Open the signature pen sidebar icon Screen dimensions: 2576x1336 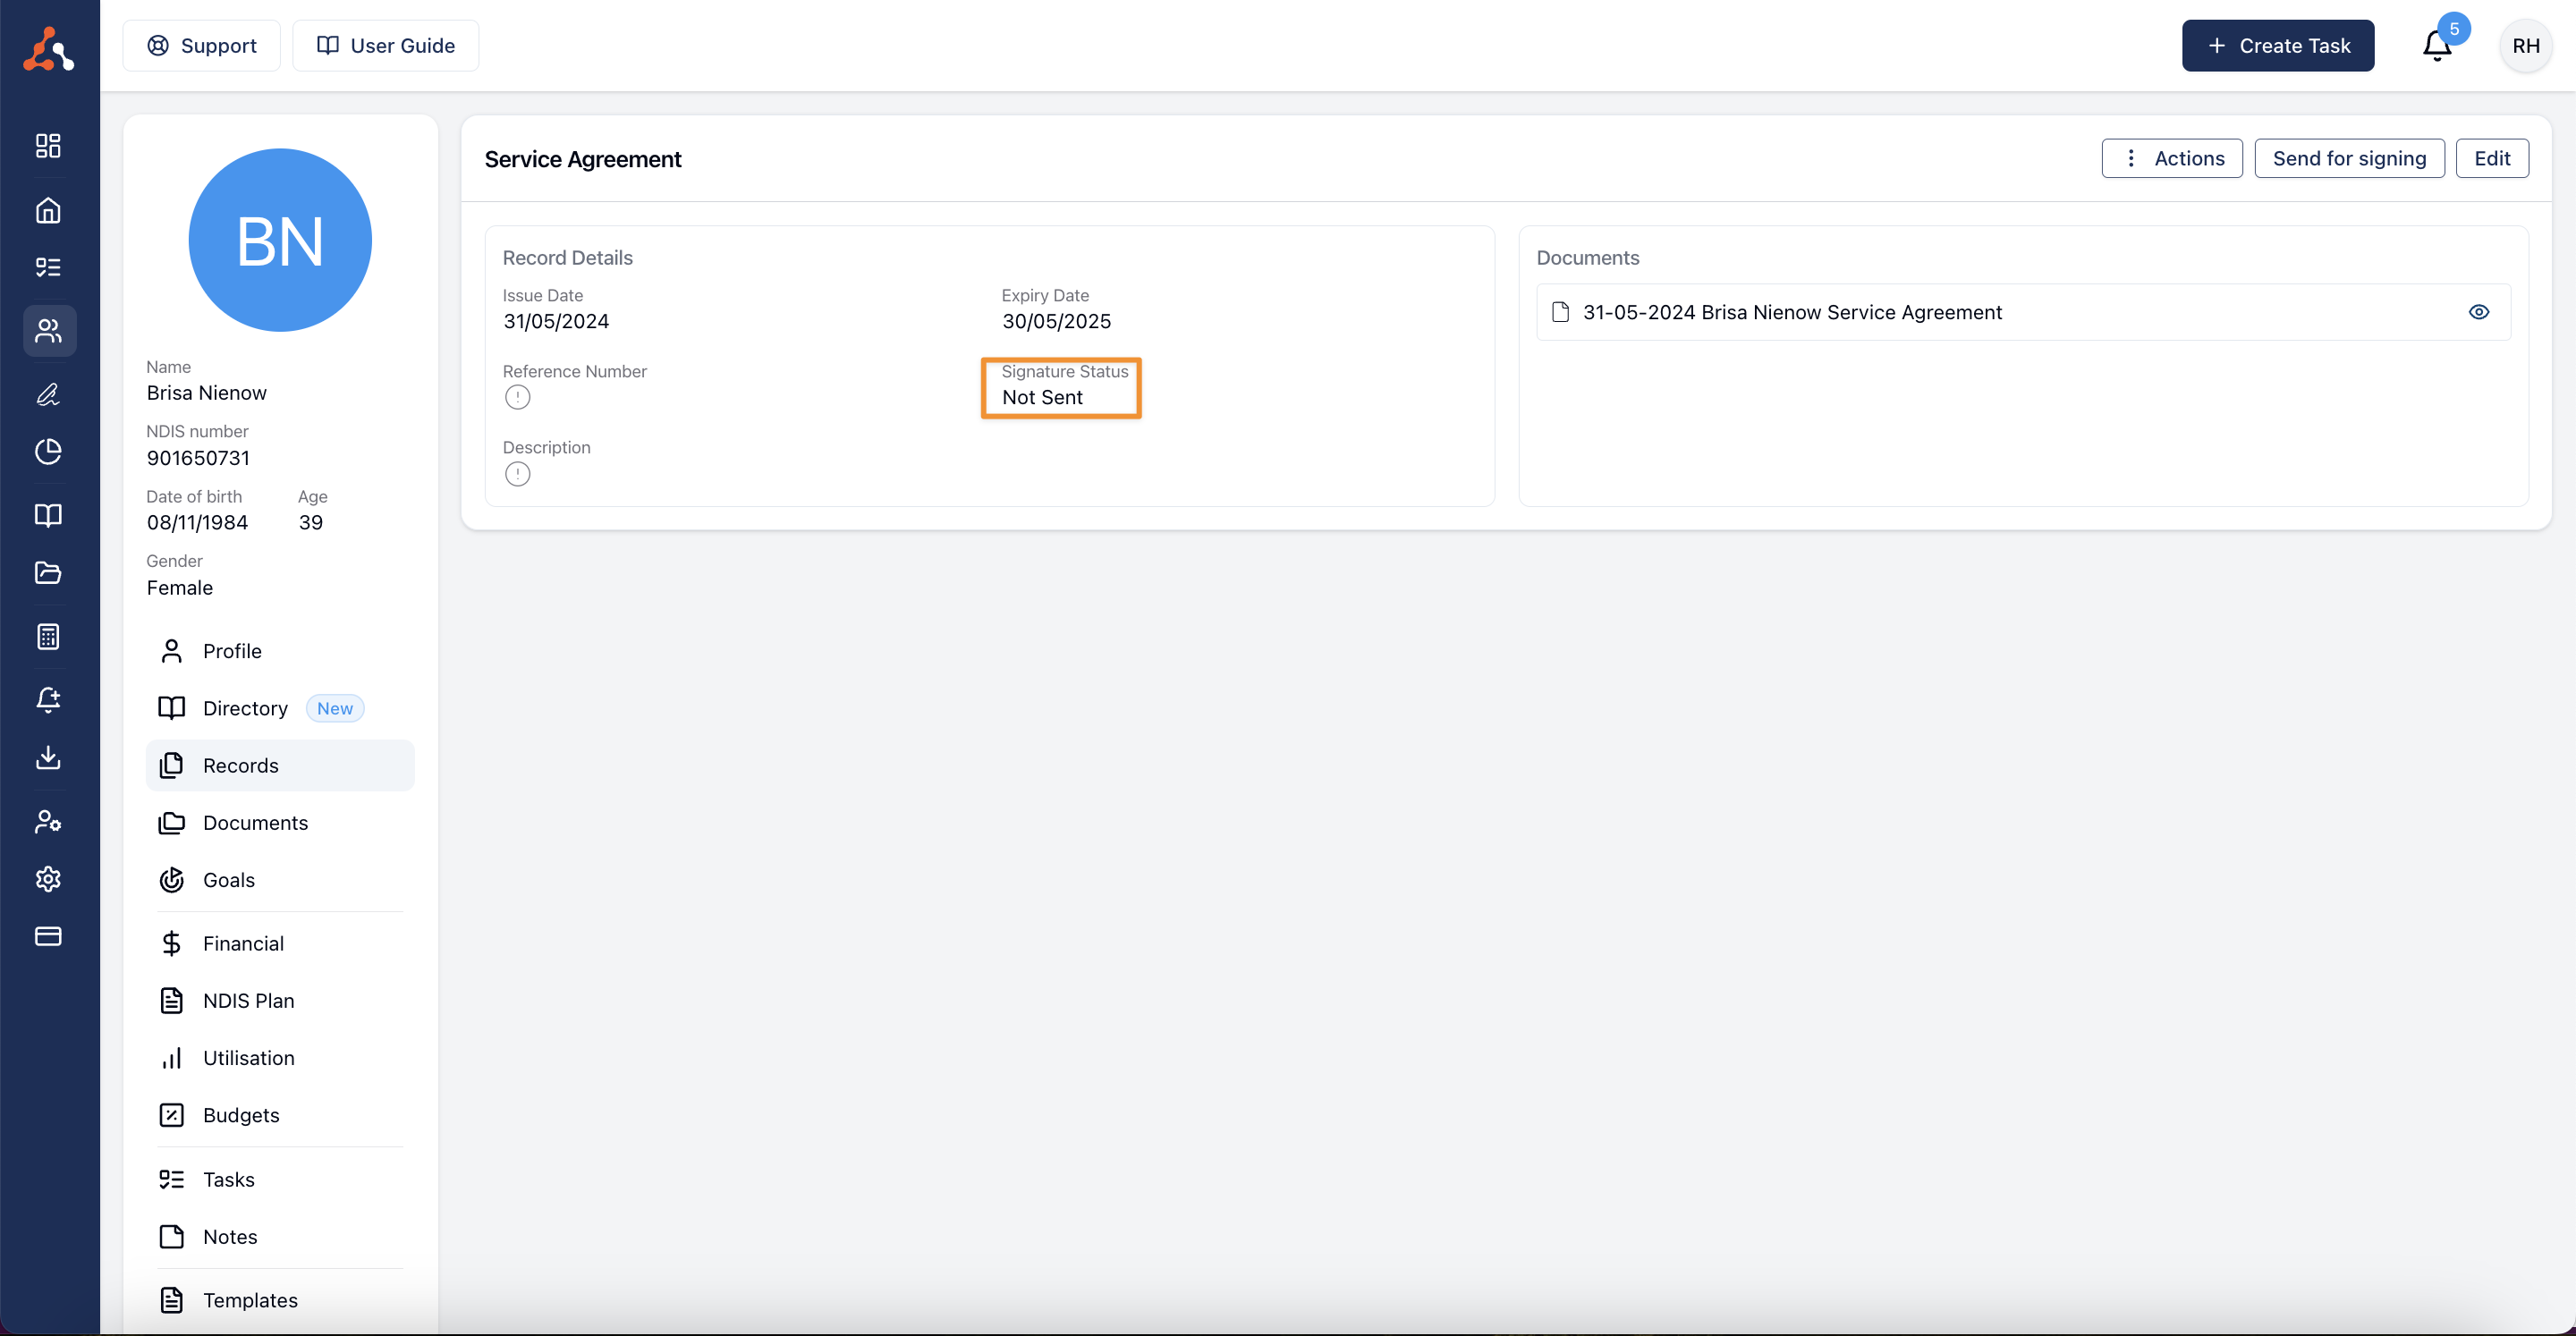tap(48, 394)
